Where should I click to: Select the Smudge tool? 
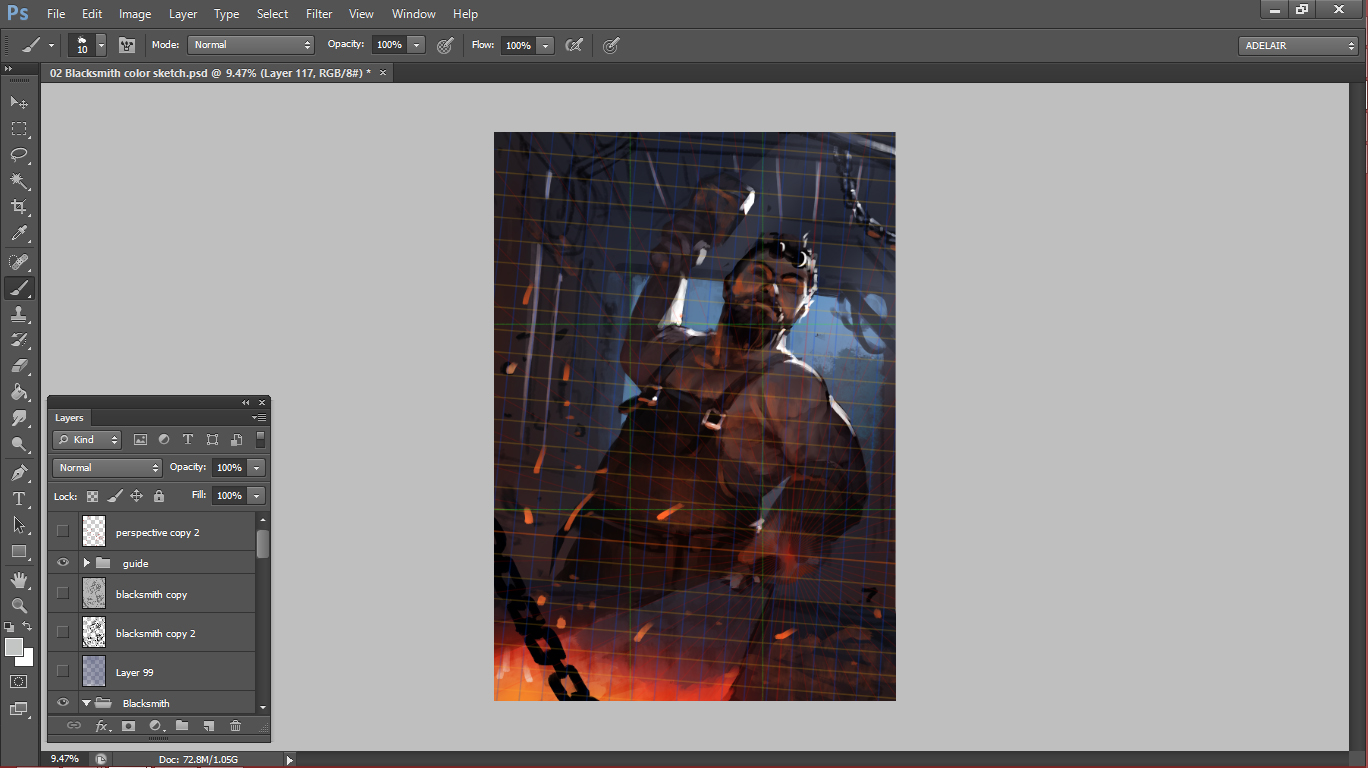point(19,418)
